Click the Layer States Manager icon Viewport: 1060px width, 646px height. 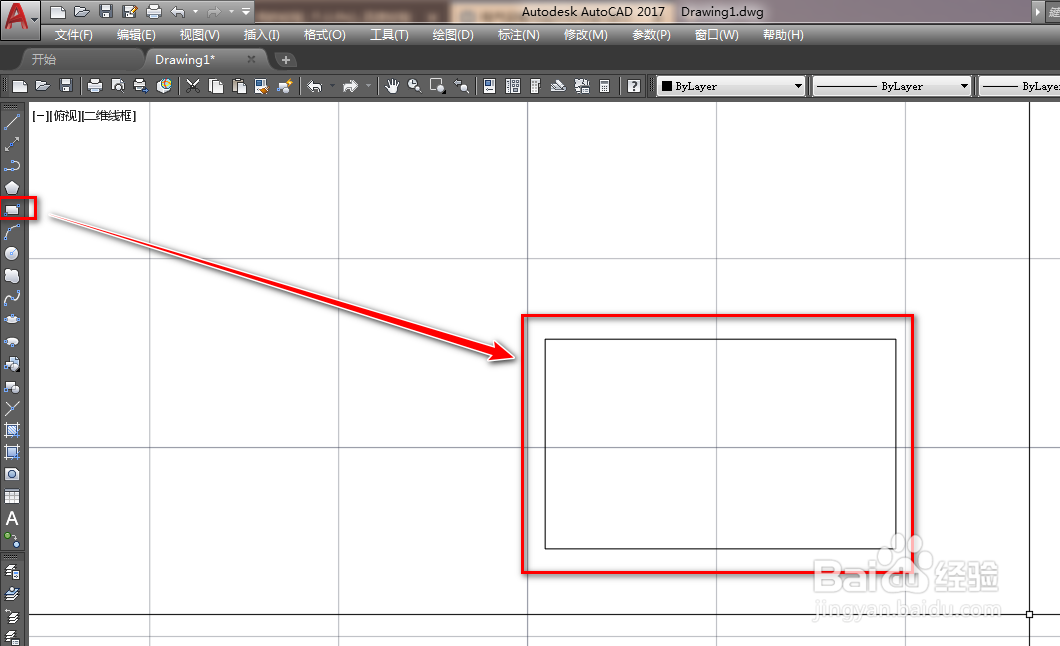pos(11,637)
